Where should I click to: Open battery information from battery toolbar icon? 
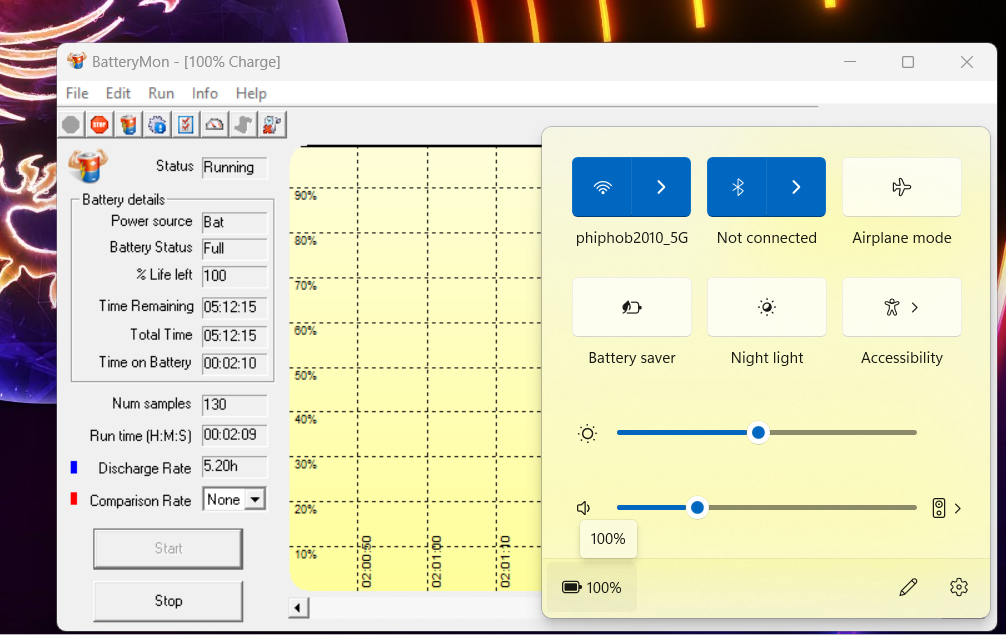coord(128,124)
